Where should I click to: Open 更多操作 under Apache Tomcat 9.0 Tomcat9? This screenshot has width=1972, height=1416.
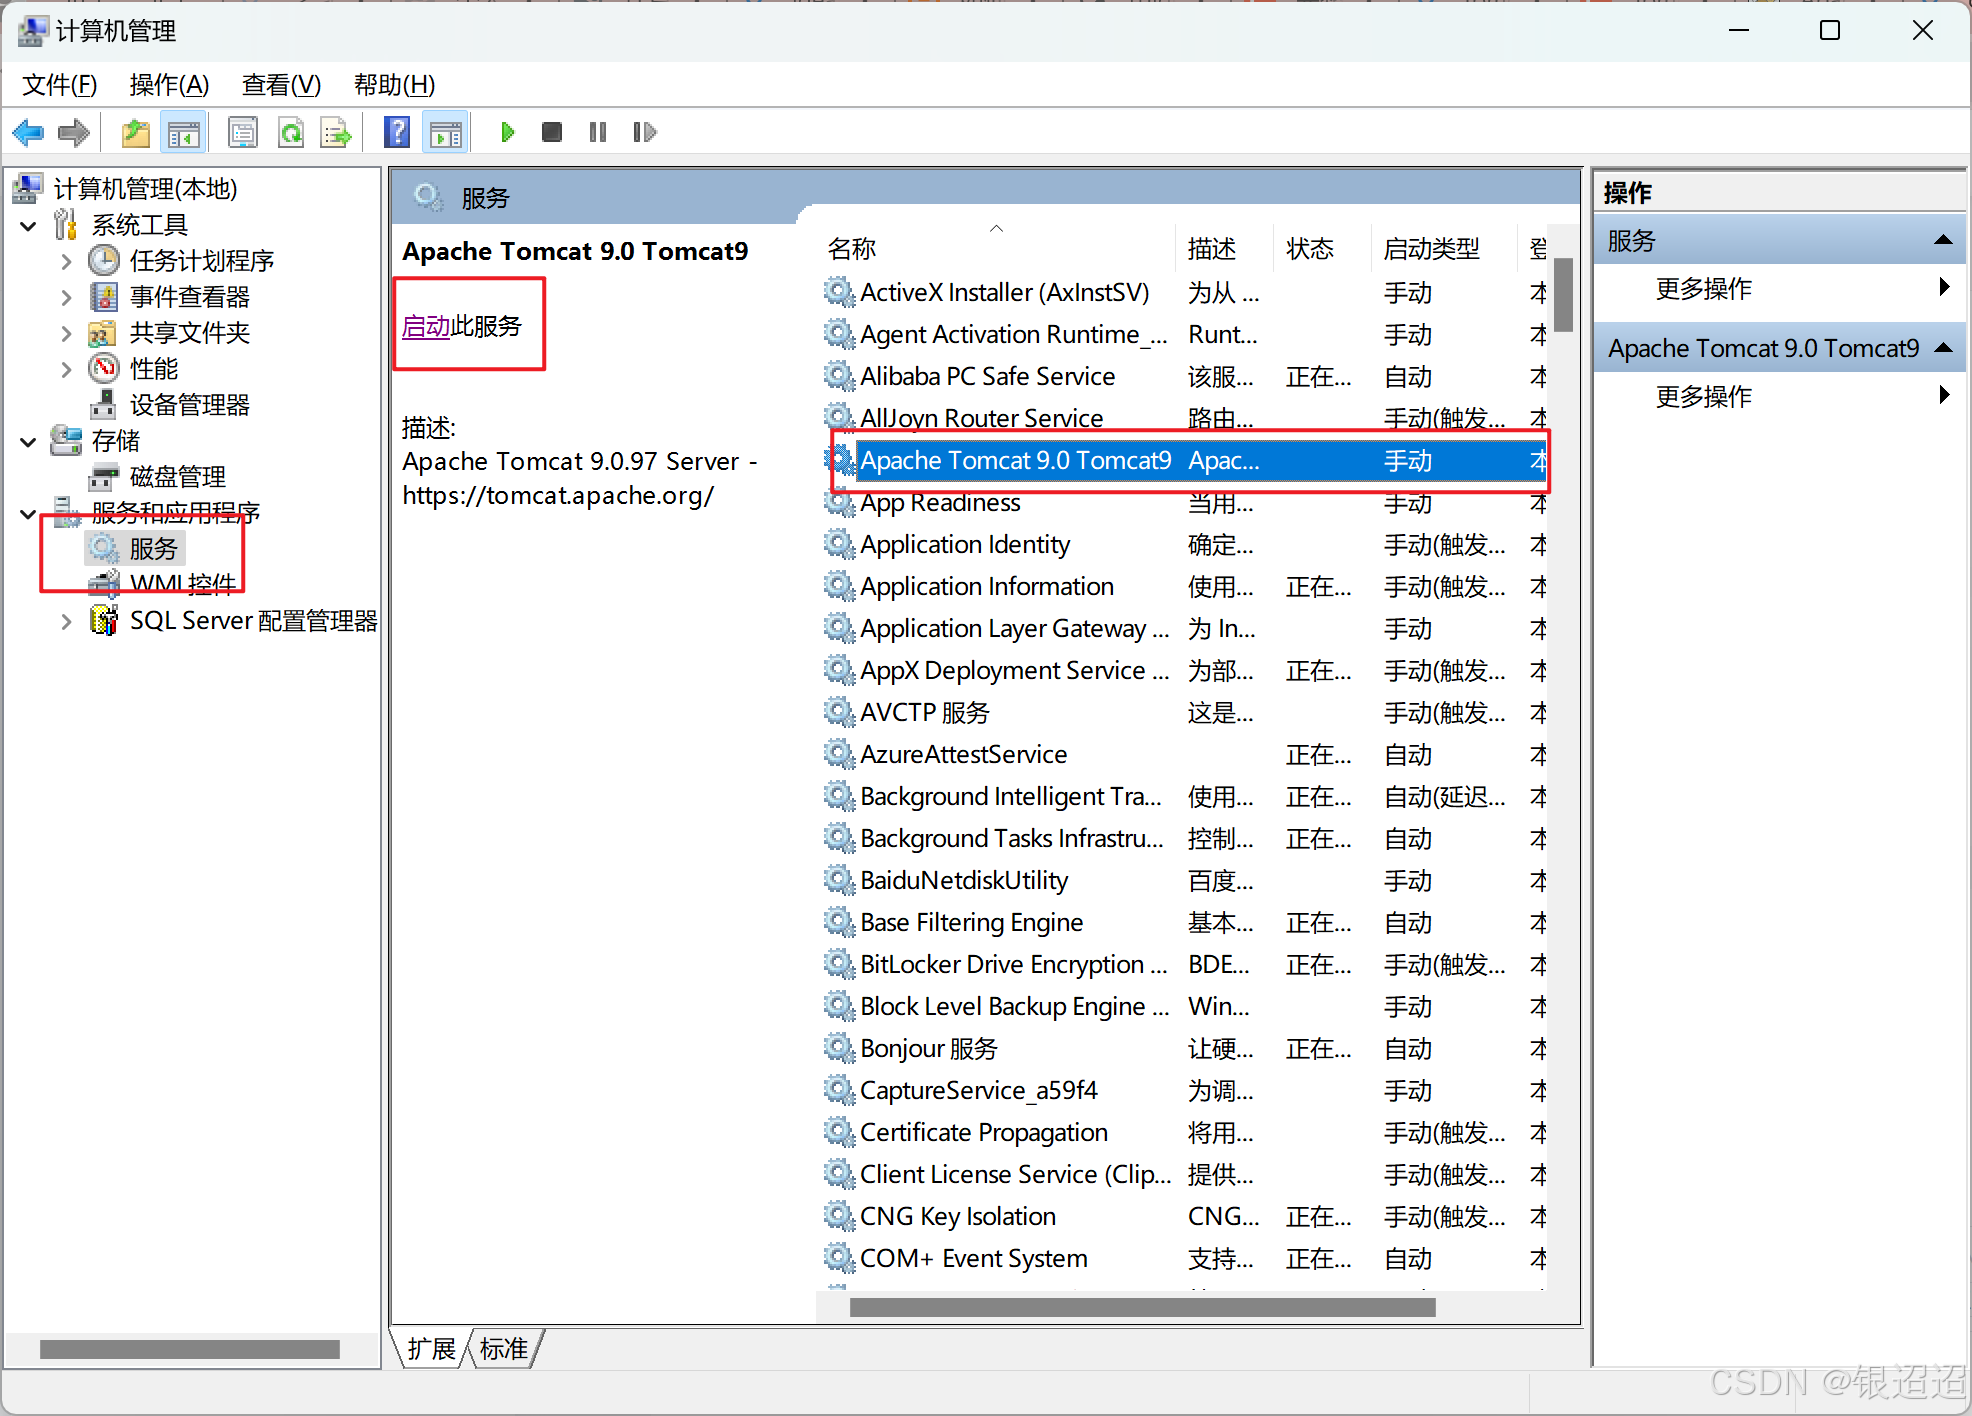tap(1704, 397)
